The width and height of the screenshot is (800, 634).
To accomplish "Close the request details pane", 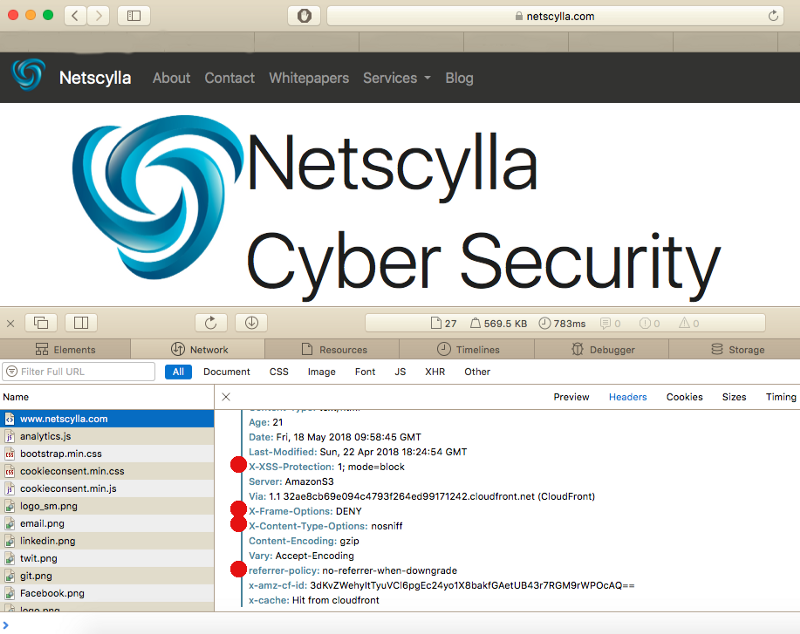I will pos(226,397).
